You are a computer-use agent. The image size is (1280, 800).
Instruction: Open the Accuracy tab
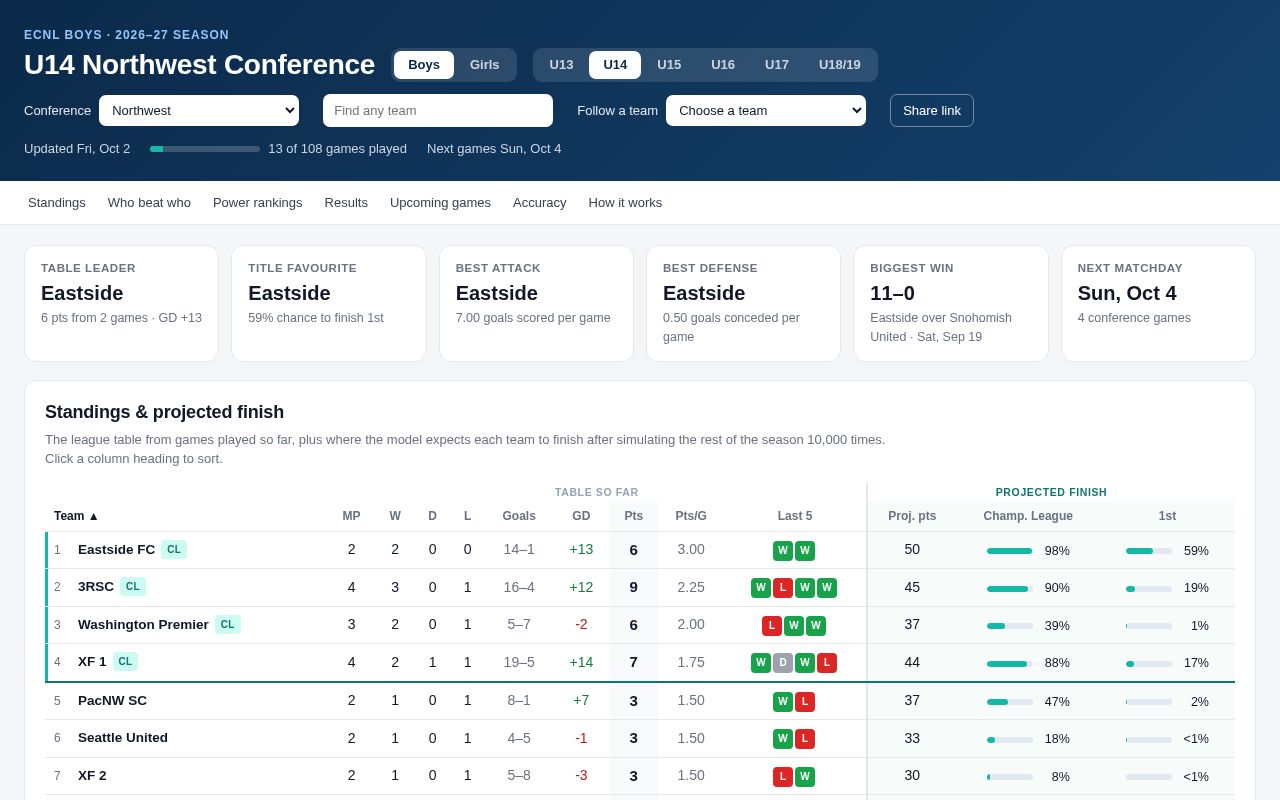(x=540, y=203)
